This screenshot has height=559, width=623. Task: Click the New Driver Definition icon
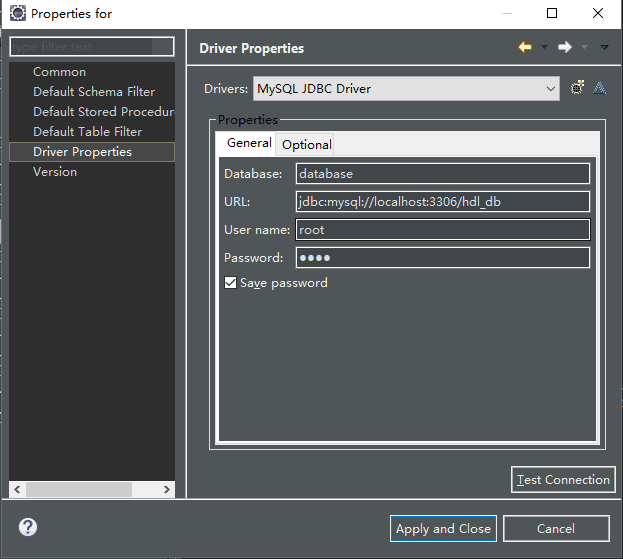pyautogui.click(x=577, y=88)
